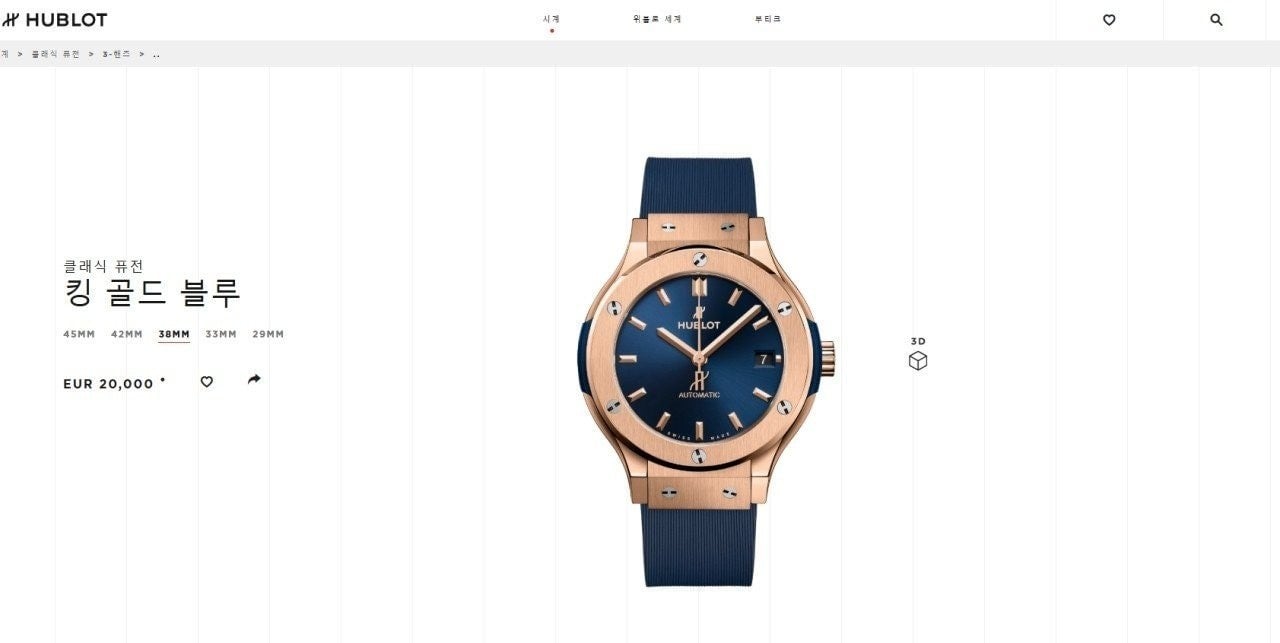
Task: Open the search magnifier icon
Action: pos(1216,20)
